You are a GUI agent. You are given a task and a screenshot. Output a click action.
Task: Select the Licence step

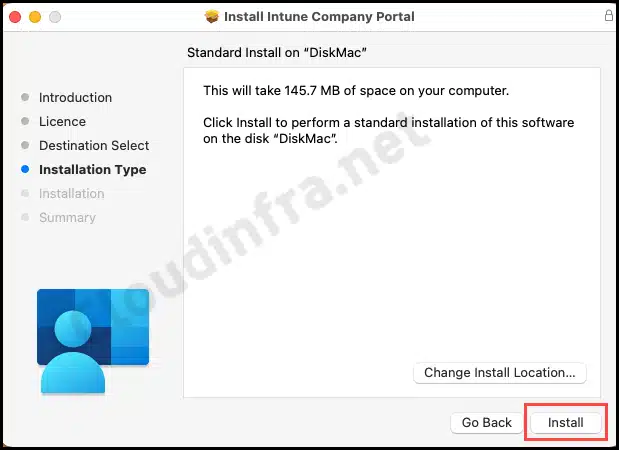tap(62, 122)
